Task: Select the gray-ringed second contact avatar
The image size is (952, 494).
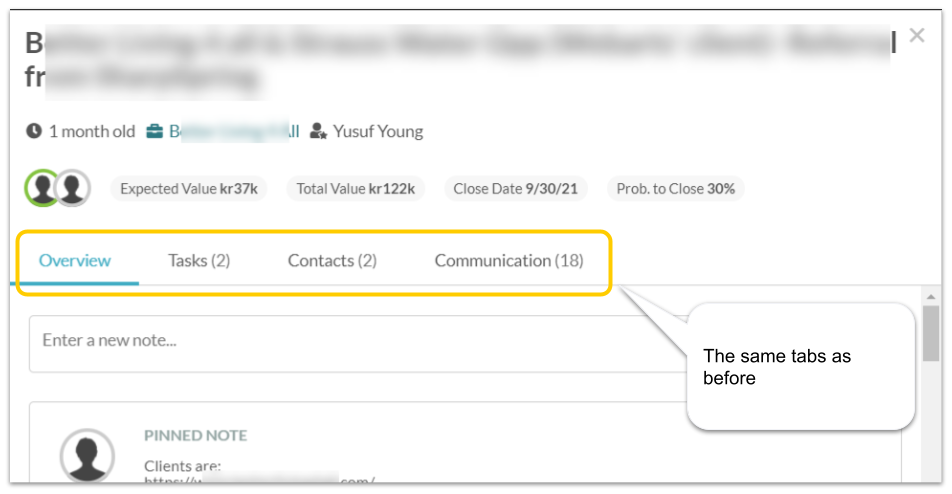Action: (x=73, y=188)
